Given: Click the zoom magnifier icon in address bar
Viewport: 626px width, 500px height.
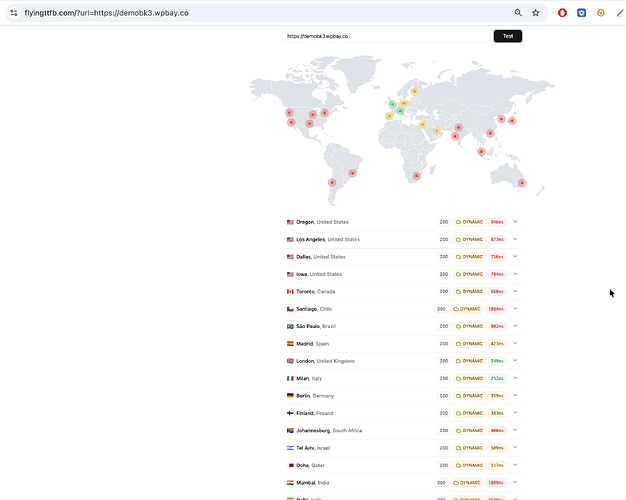Looking at the screenshot, I should point(518,13).
